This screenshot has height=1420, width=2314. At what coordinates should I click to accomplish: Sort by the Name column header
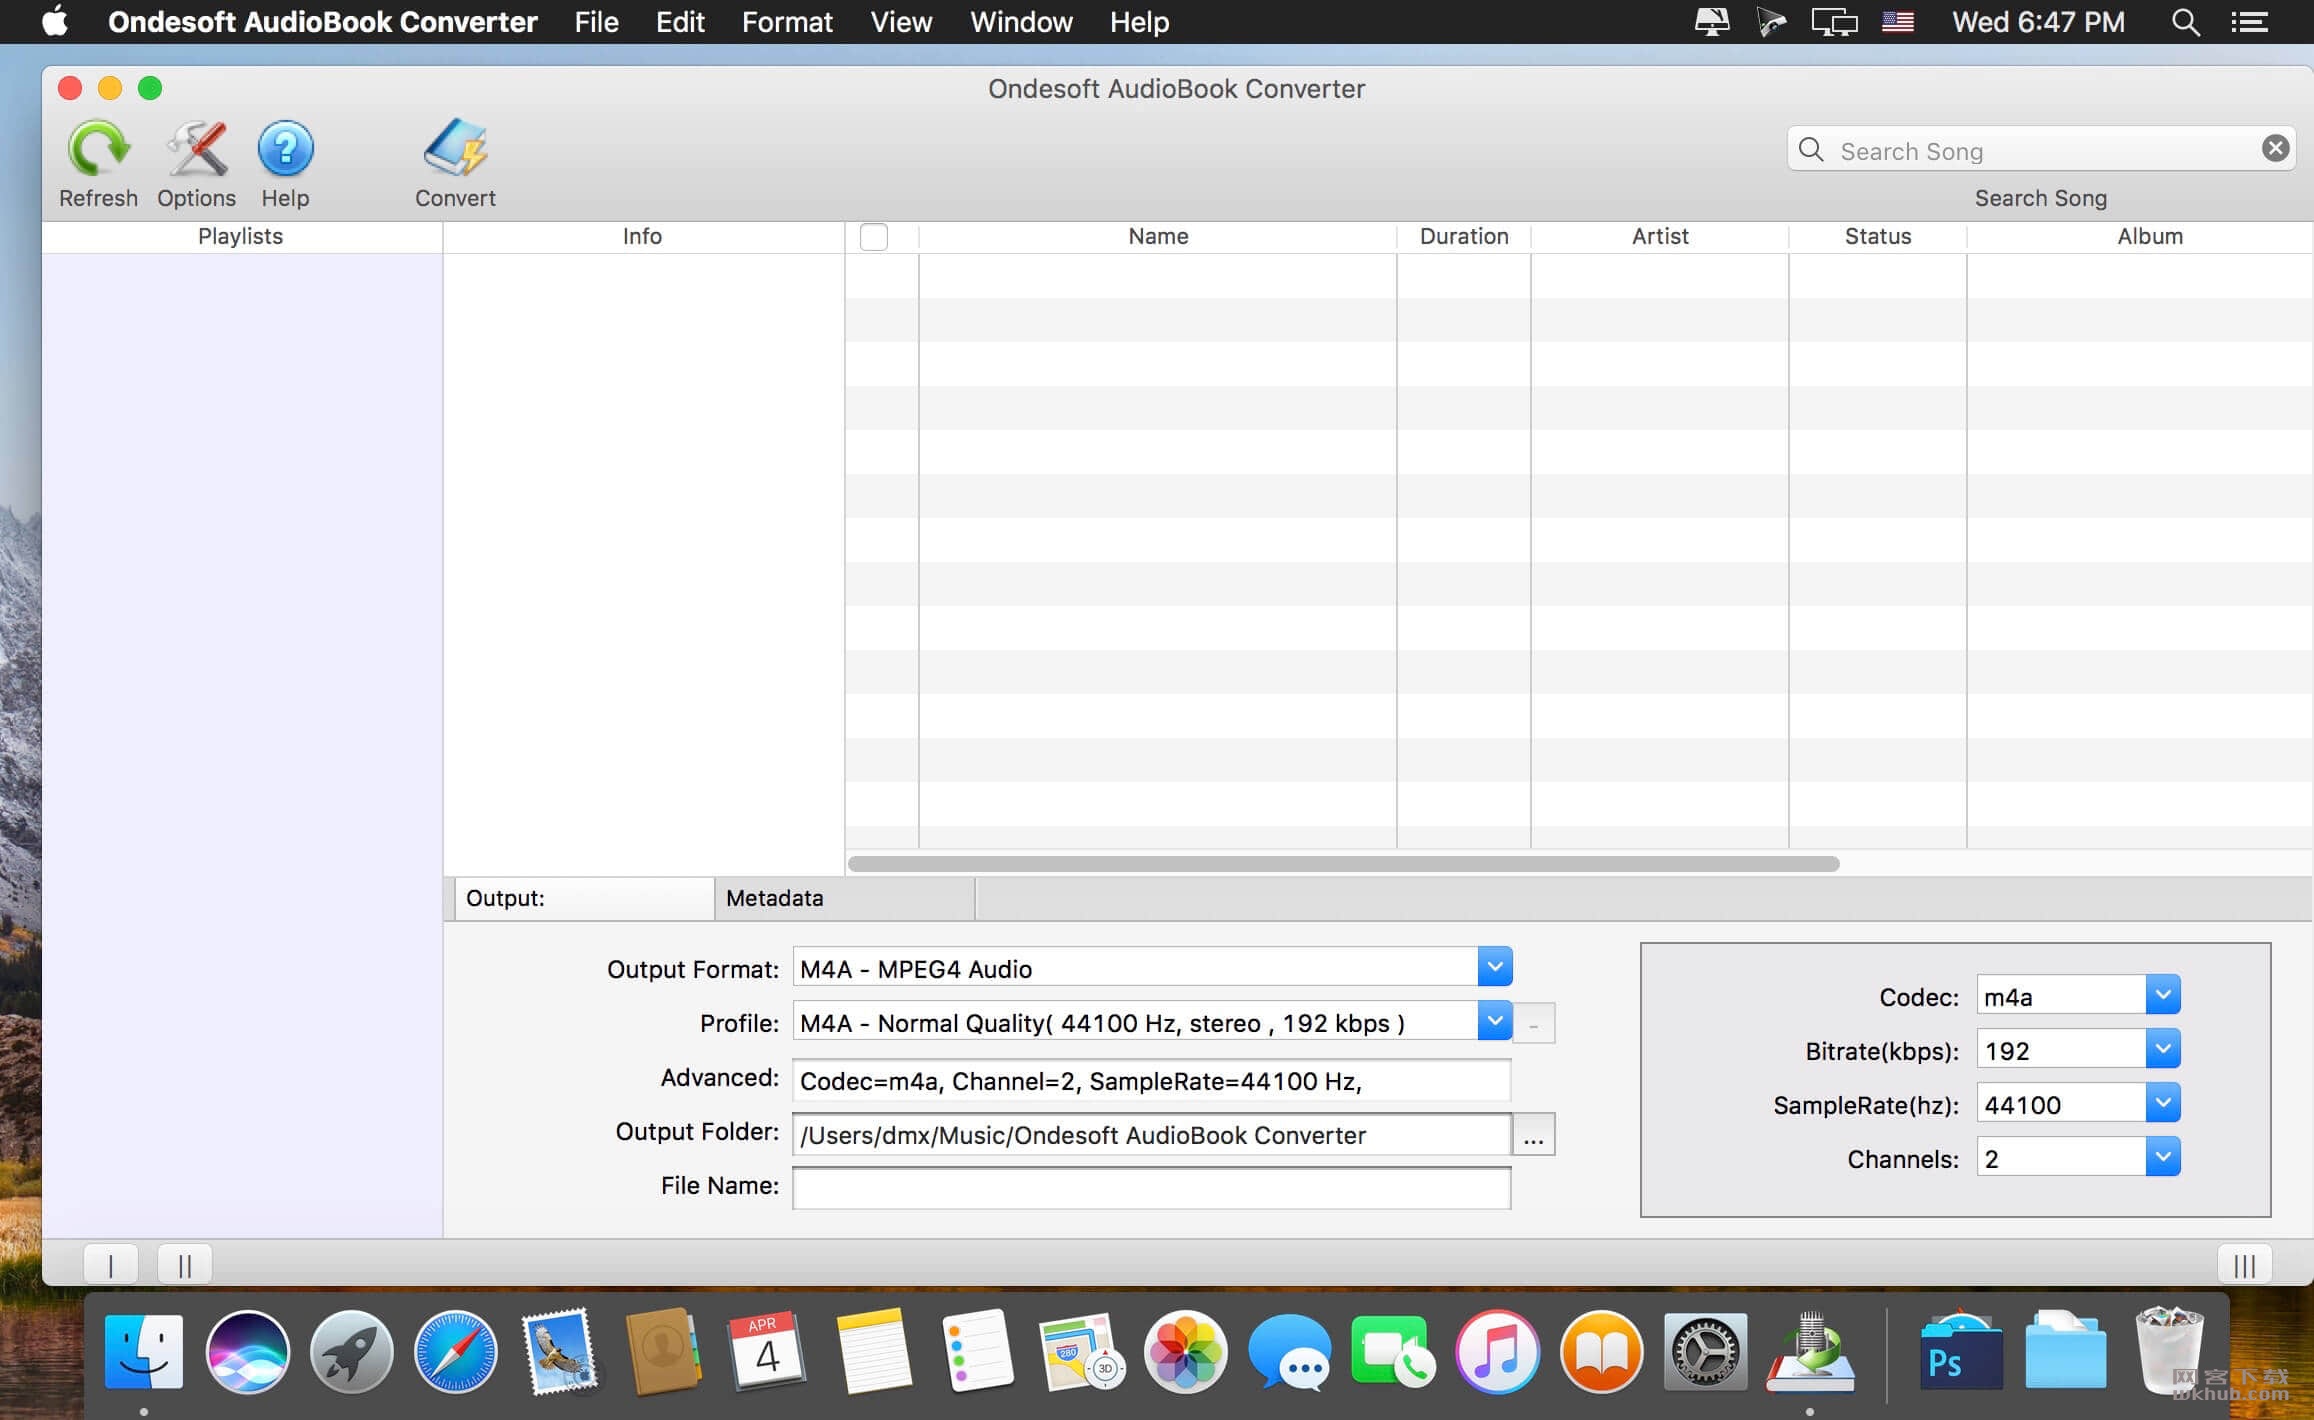(x=1157, y=237)
